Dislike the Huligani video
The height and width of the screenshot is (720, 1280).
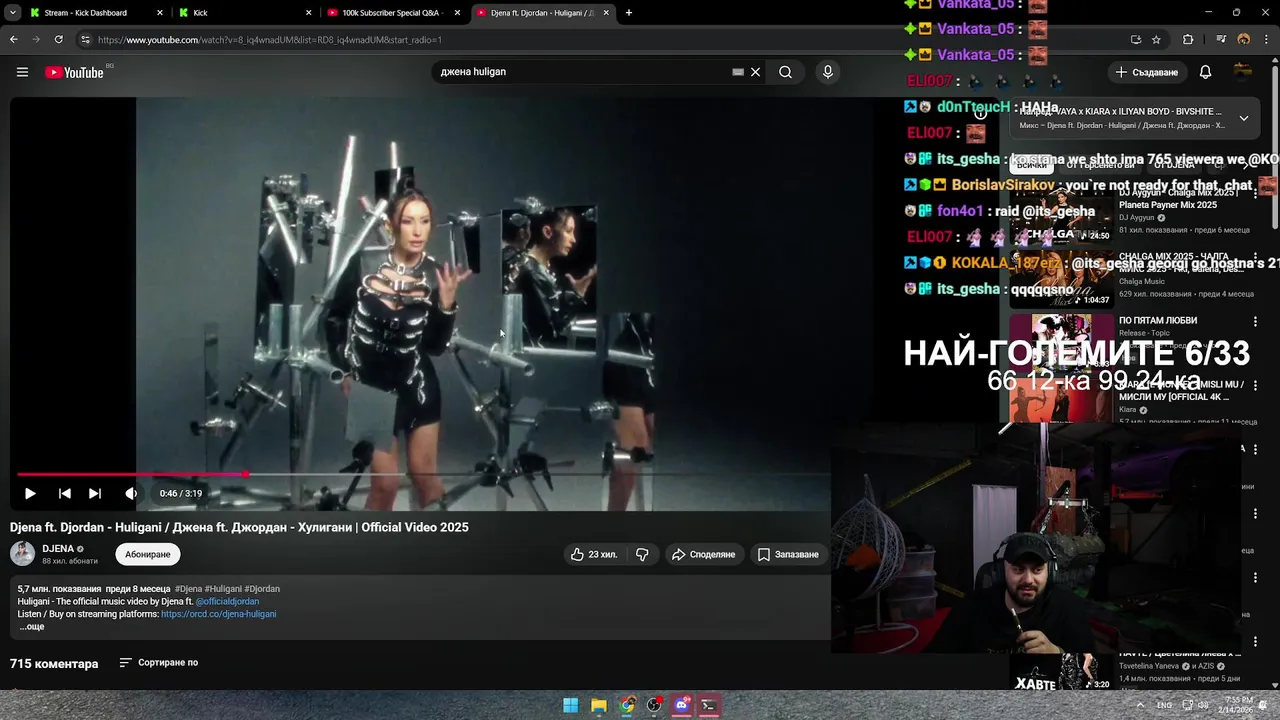tap(642, 554)
